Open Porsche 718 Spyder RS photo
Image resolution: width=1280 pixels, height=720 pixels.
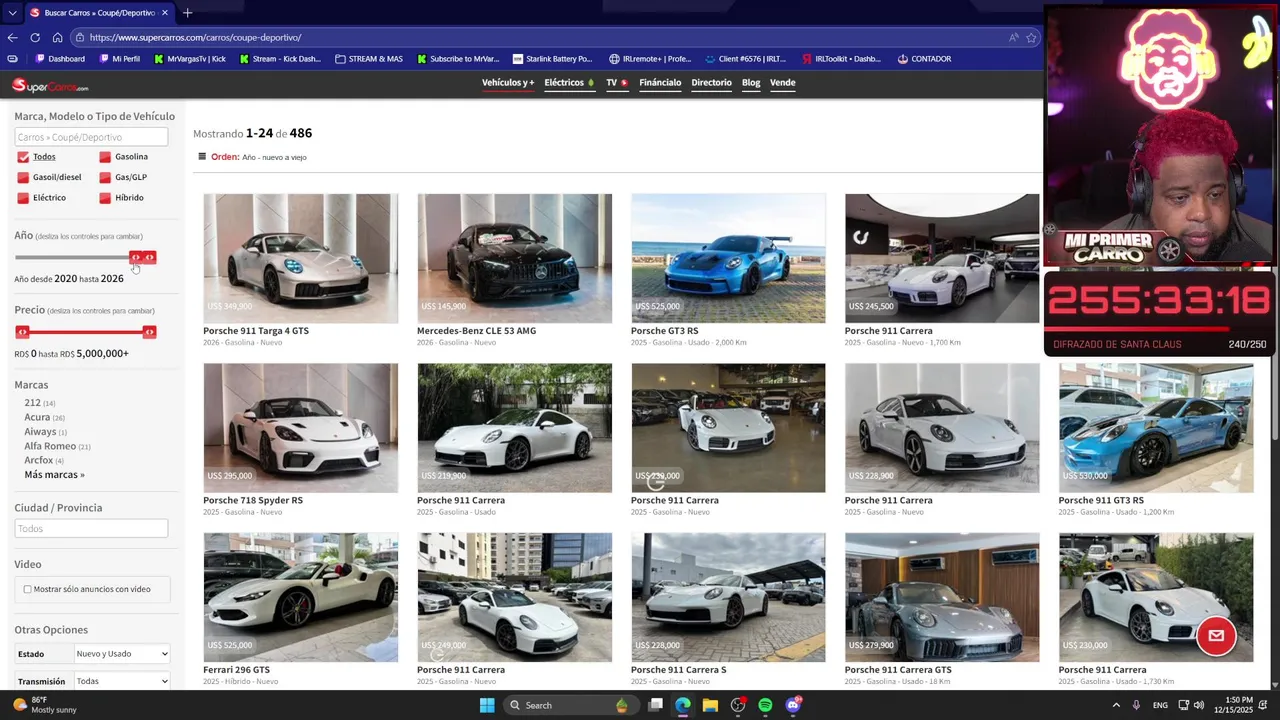(300, 428)
